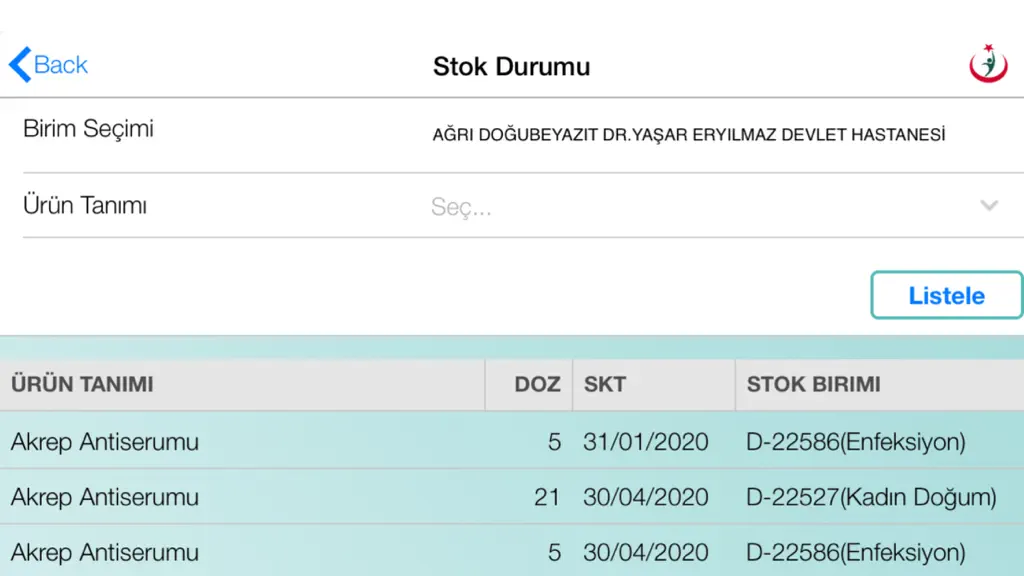Sort by SKT column header
1024x576 pixels.
point(605,384)
